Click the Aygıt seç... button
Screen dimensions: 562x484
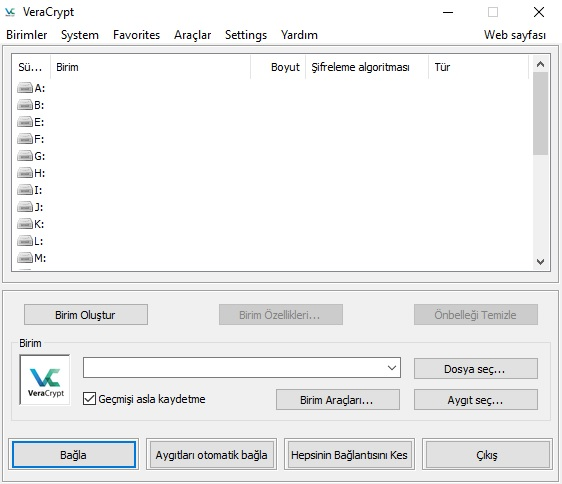[x=476, y=400]
